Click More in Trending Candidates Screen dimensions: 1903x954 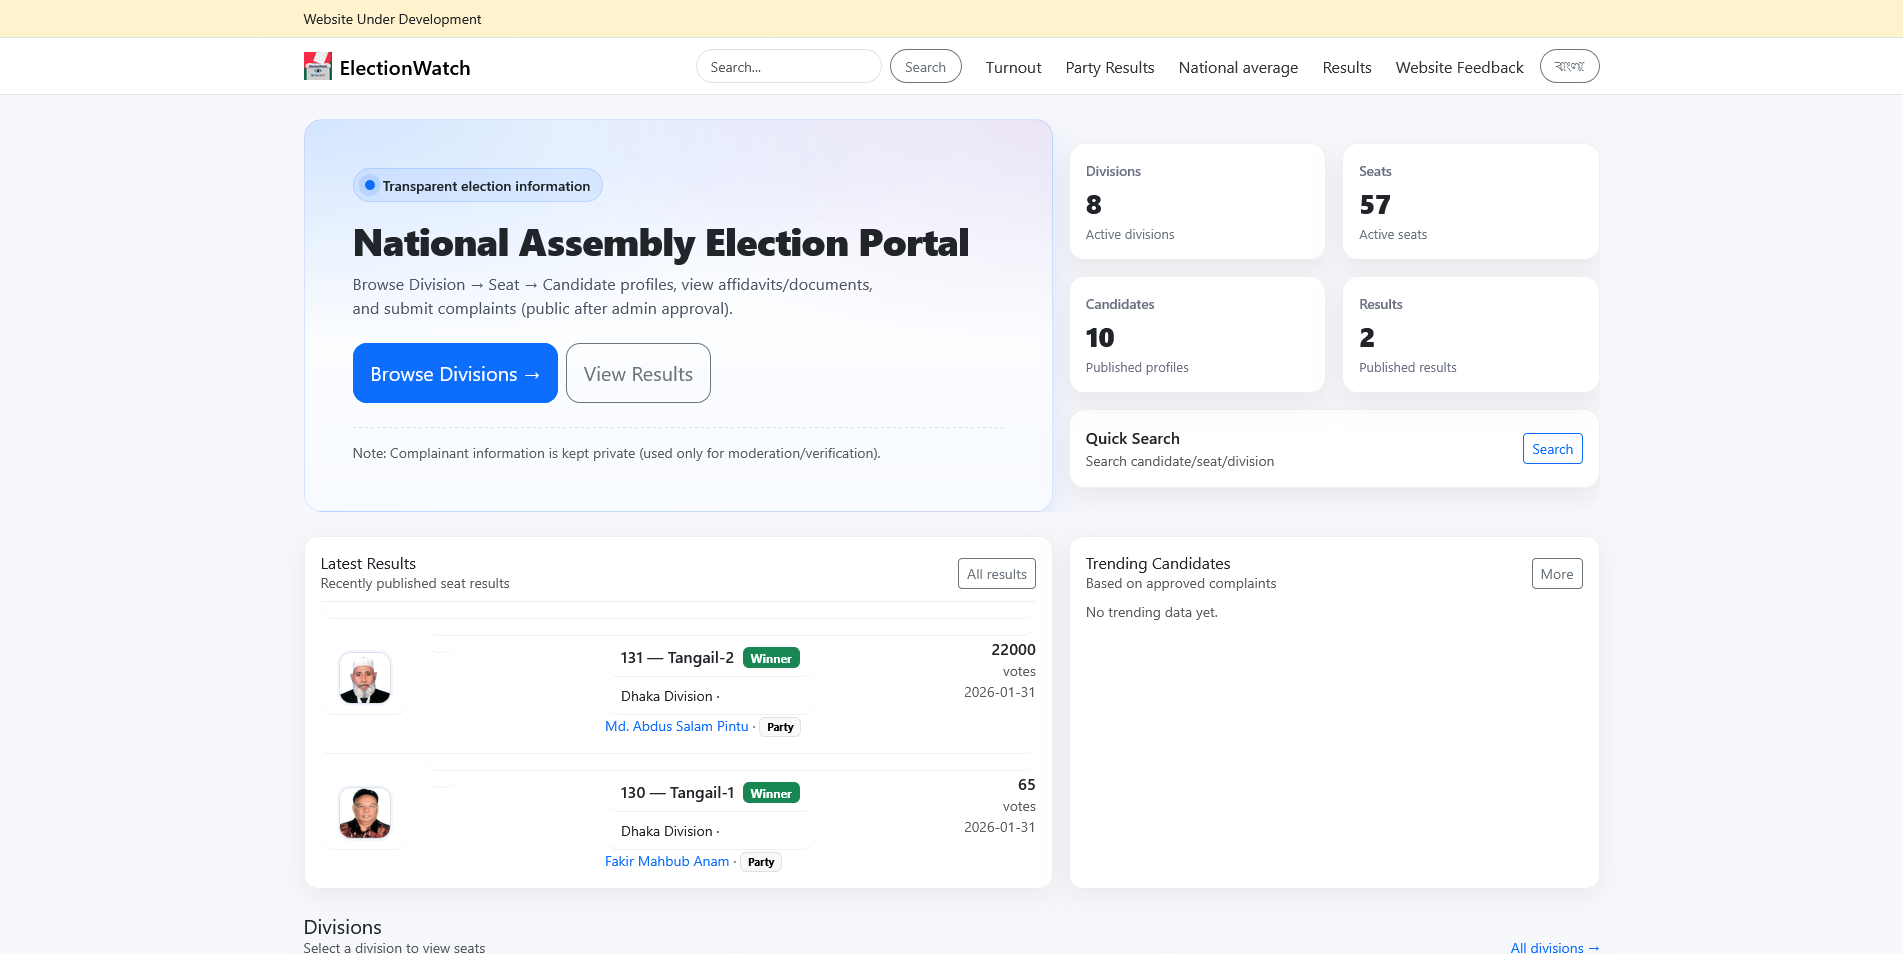pyautogui.click(x=1556, y=574)
